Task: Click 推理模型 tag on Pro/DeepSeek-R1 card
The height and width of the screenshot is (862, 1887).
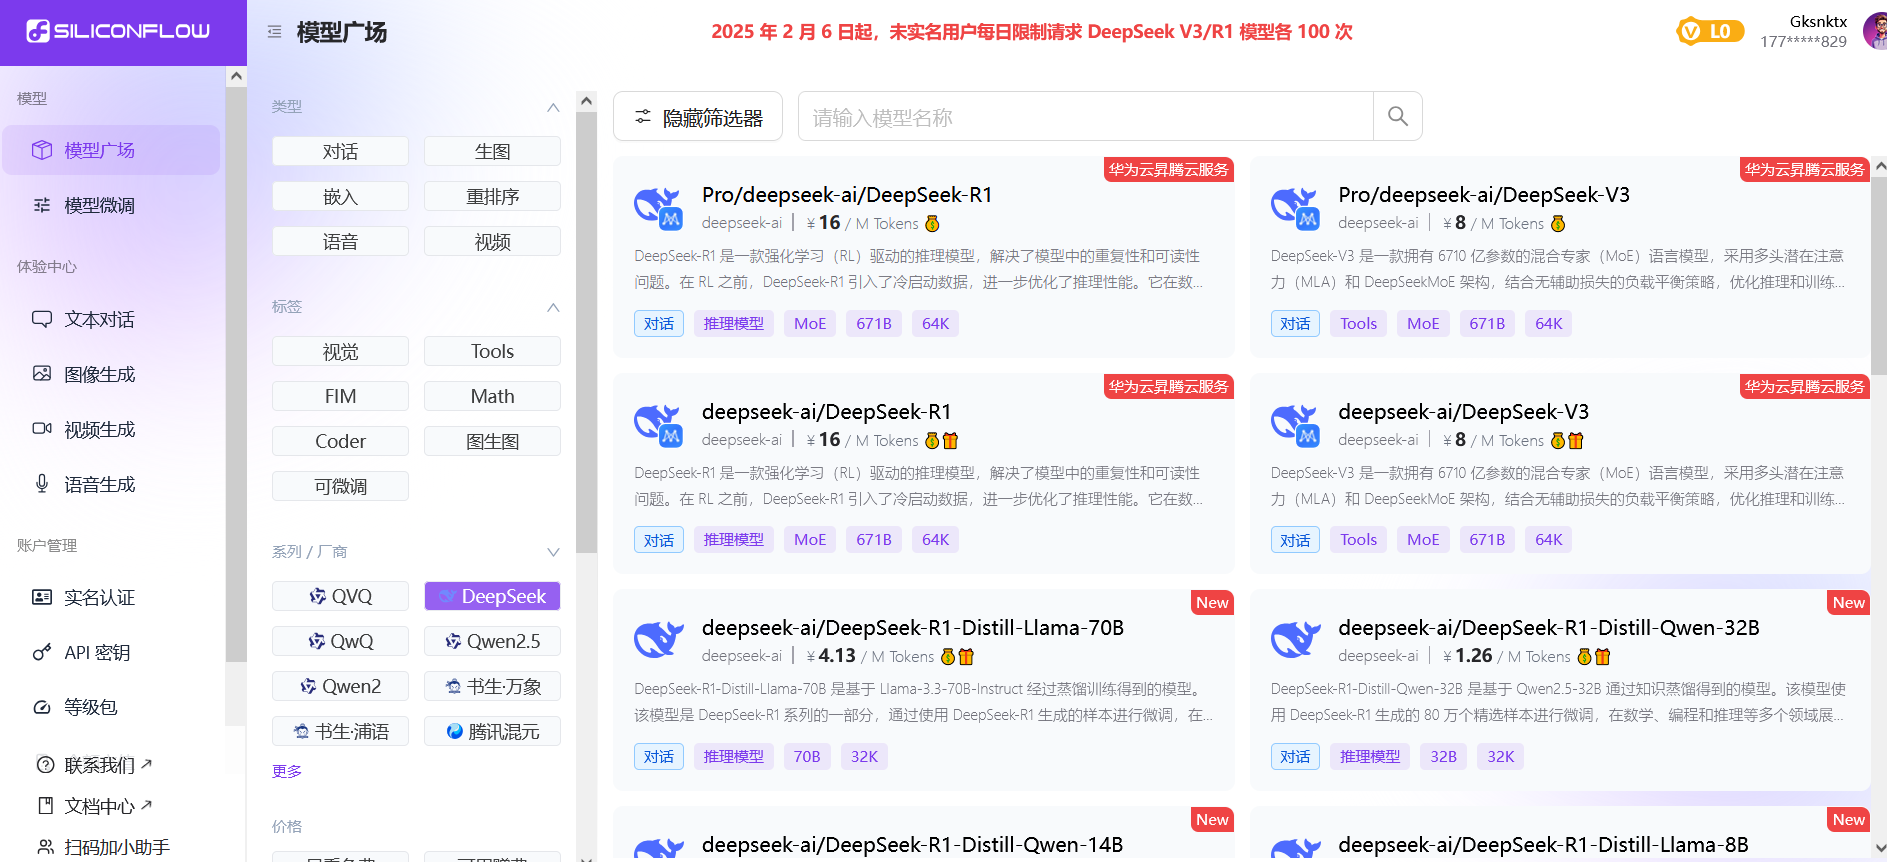Action: [x=733, y=323]
